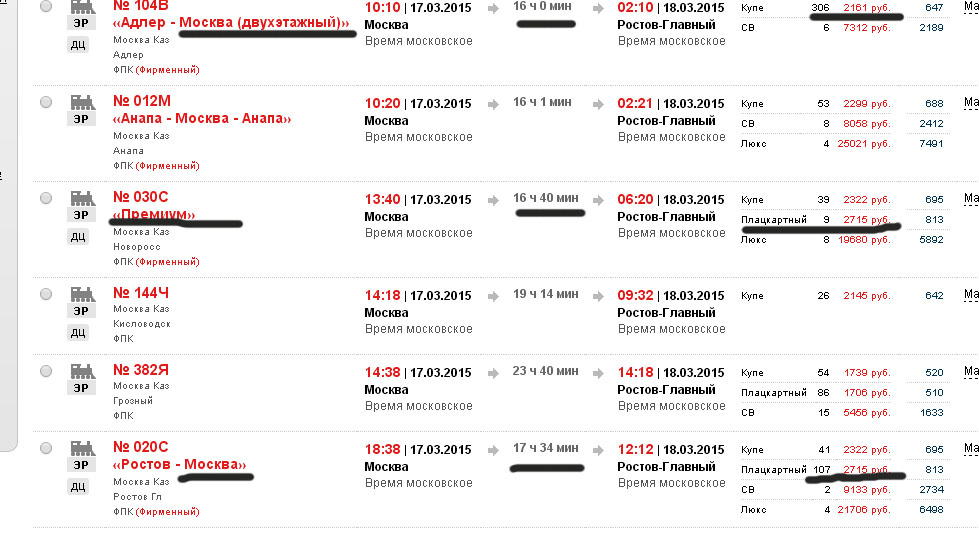The height and width of the screenshot is (533, 979).
Task: Click ДЦ badge for train № 020С
Action: click(x=77, y=487)
